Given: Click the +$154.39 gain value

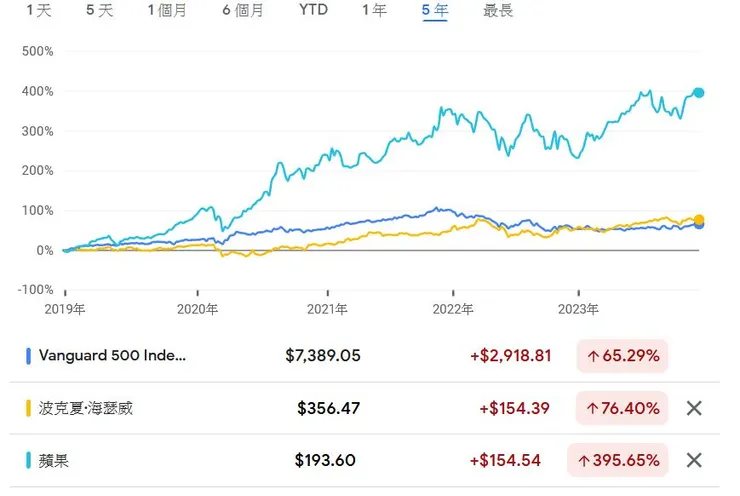Looking at the screenshot, I should click(514, 408).
